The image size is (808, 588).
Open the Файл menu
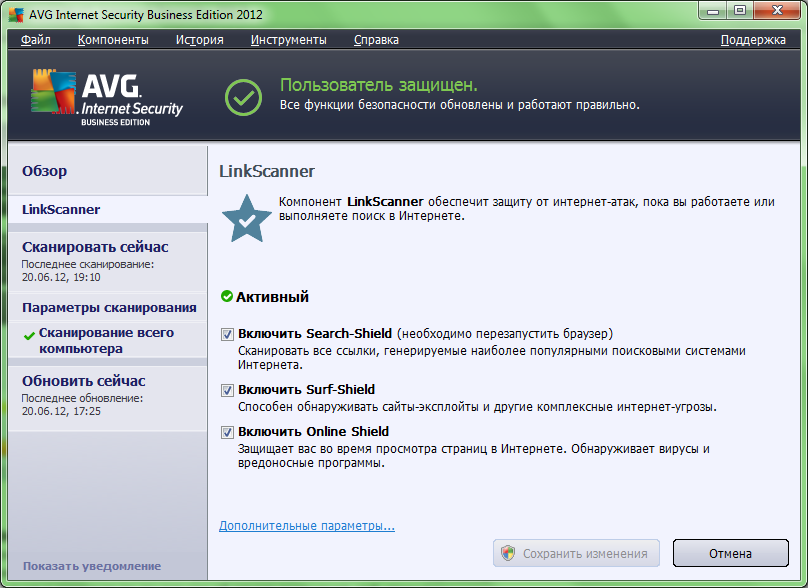(36, 40)
